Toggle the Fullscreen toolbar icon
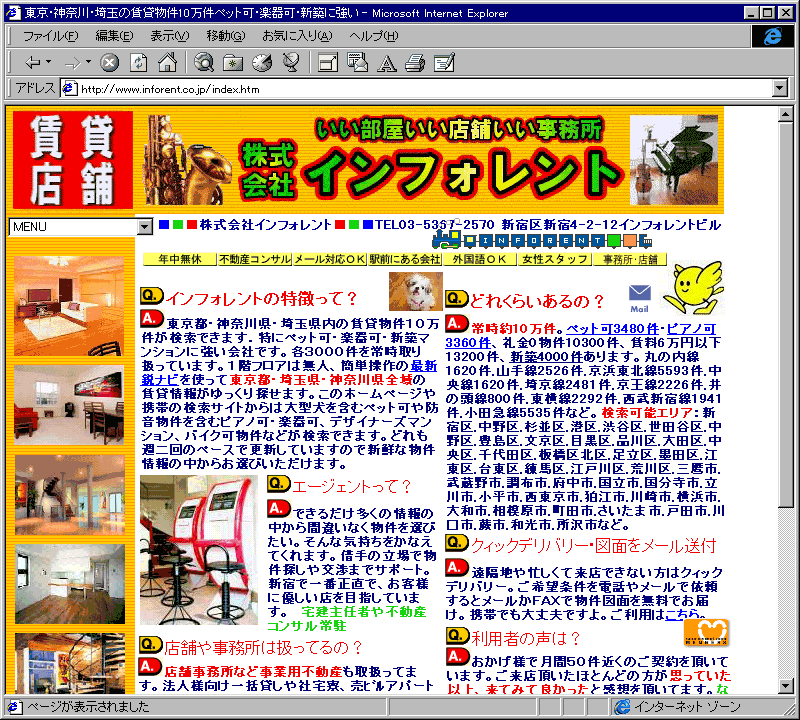Viewport: 800px width, 720px height. pyautogui.click(x=328, y=63)
